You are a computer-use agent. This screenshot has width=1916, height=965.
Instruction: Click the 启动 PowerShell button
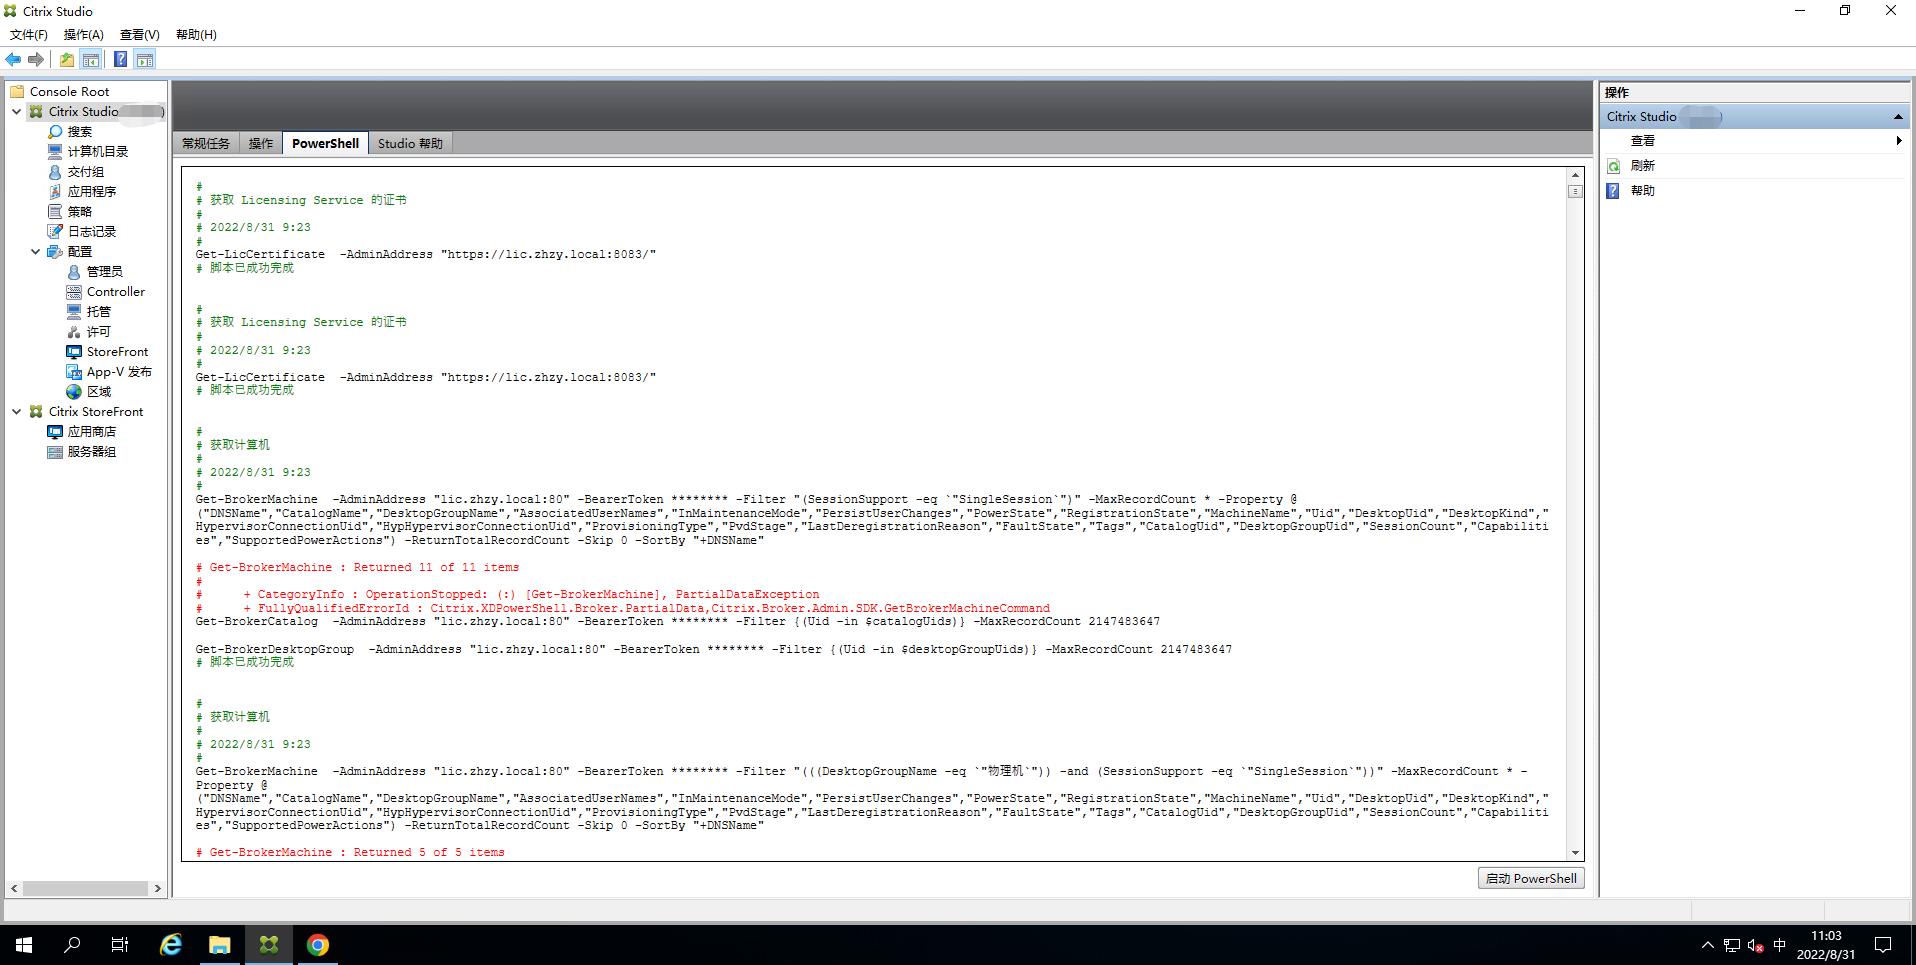[1531, 878]
